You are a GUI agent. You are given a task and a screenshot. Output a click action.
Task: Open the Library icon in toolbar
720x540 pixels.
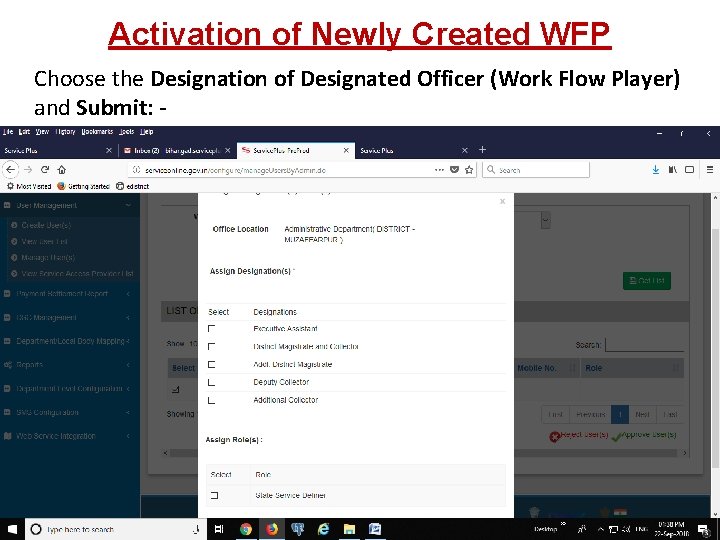[x=673, y=169]
